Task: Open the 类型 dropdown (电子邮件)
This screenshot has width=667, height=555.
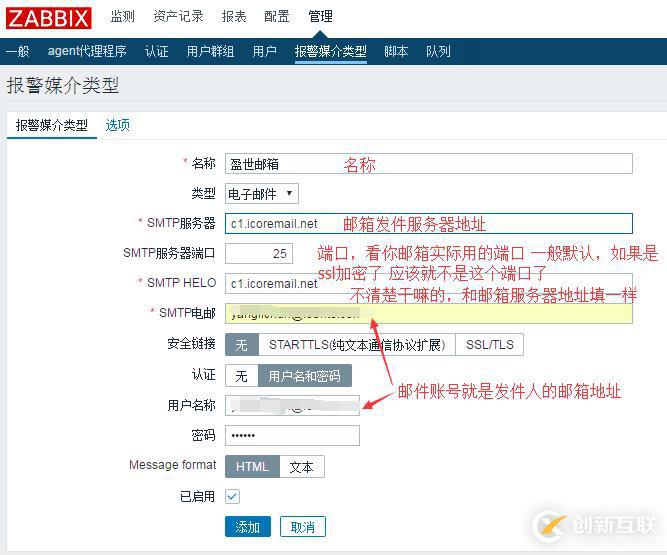Action: coord(262,194)
